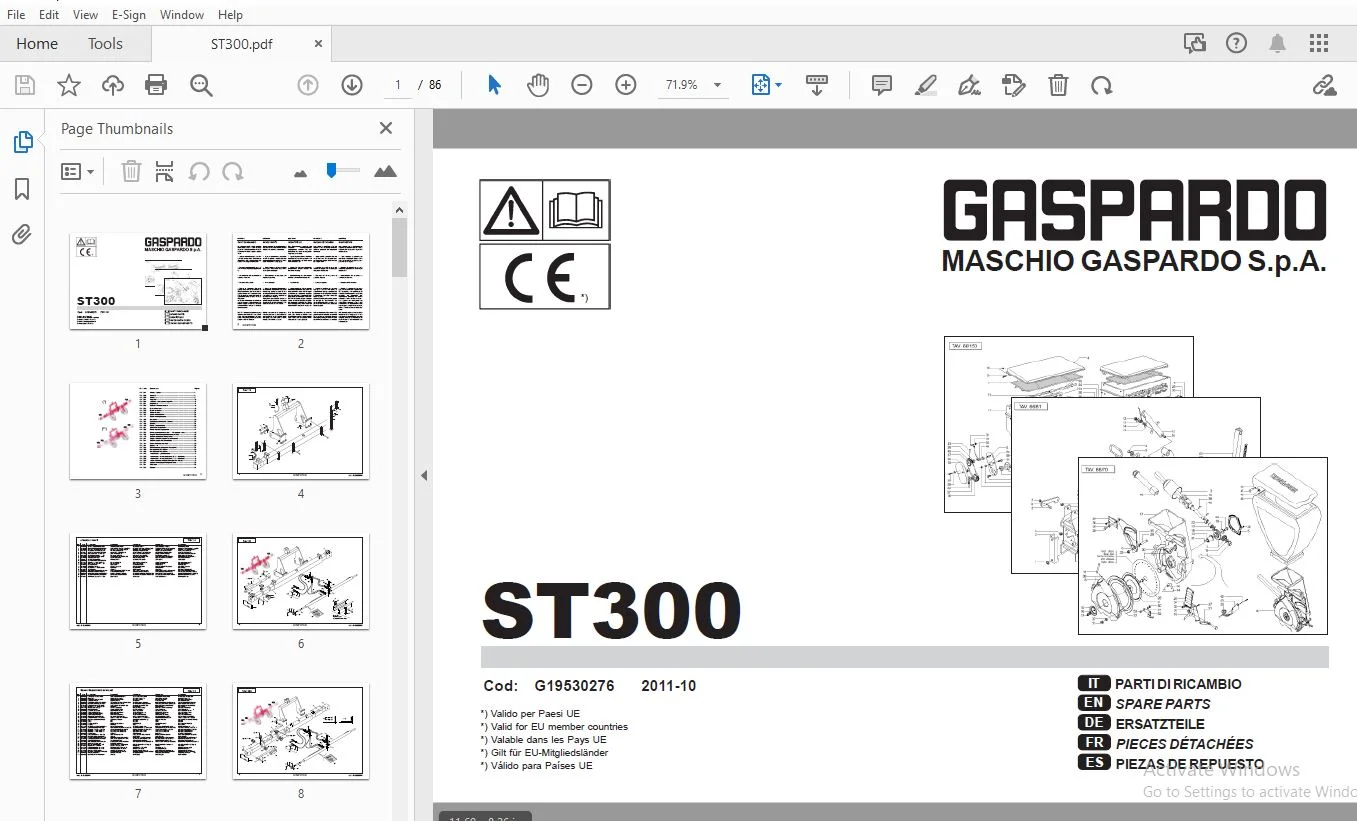Open the apps grid icon
Image resolution: width=1357 pixels, height=821 pixels.
1319,43
